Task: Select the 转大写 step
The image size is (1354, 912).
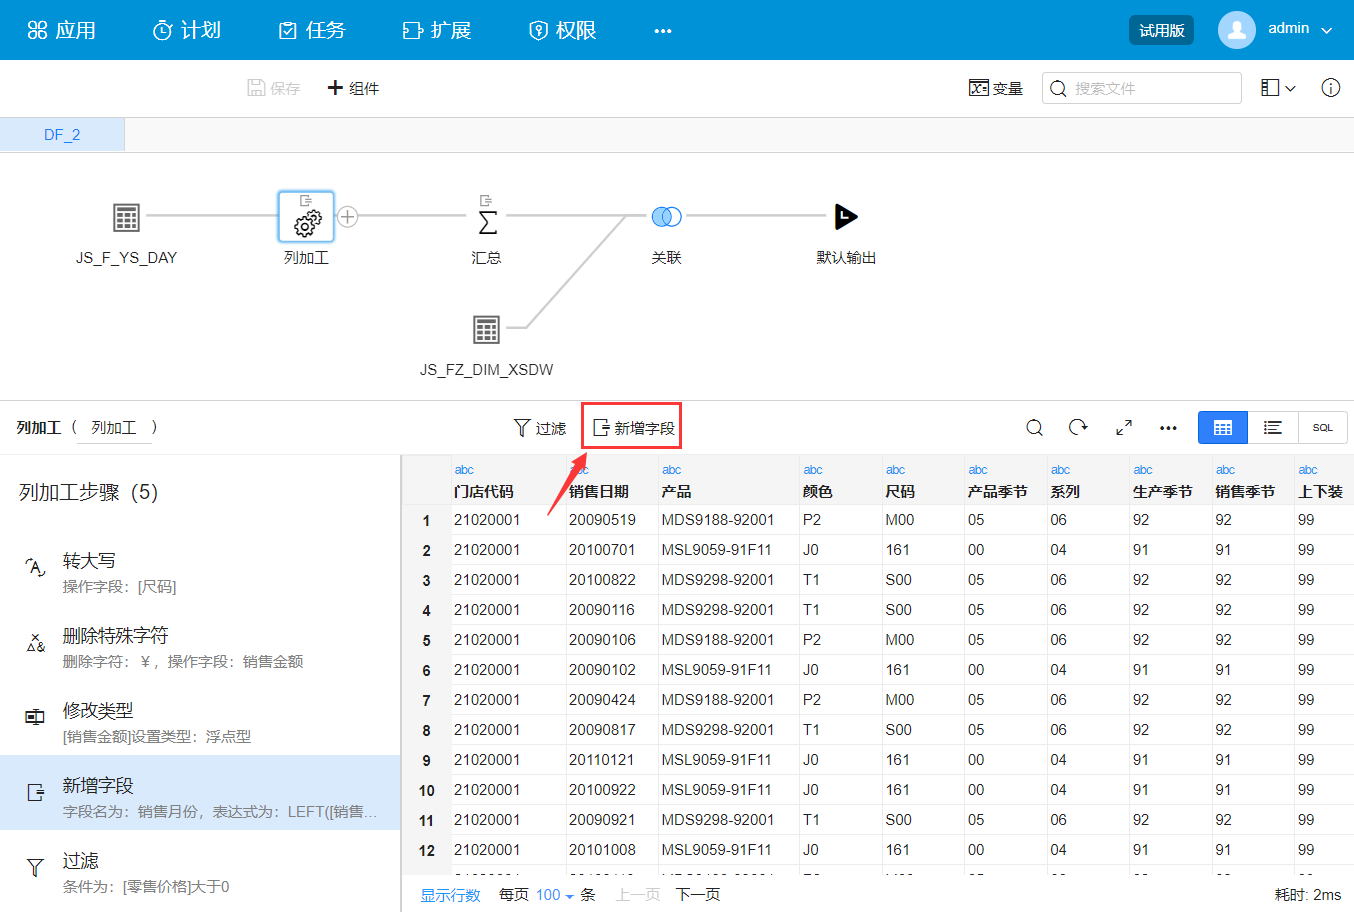Action: (x=200, y=572)
